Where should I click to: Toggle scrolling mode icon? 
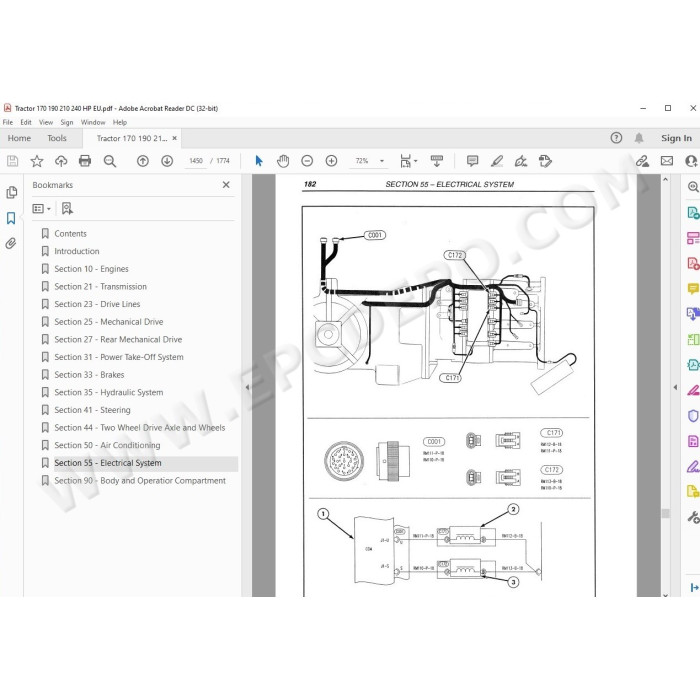click(x=437, y=161)
